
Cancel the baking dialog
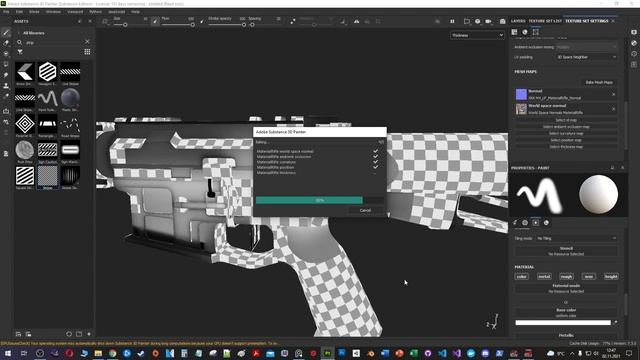coord(365,210)
